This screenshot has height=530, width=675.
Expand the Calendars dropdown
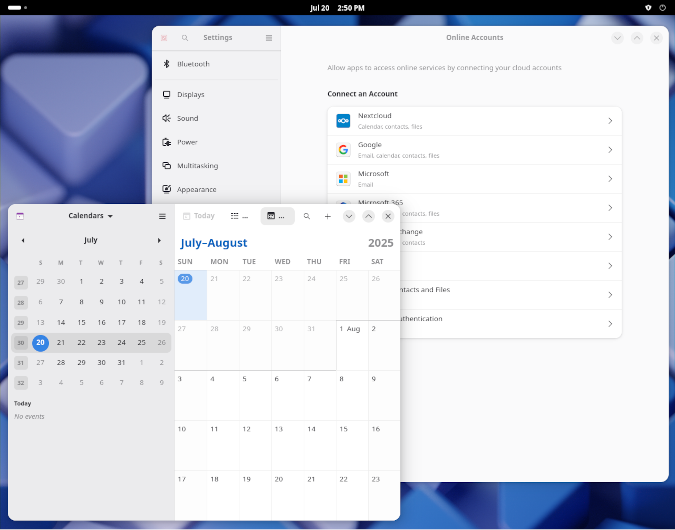(91, 216)
